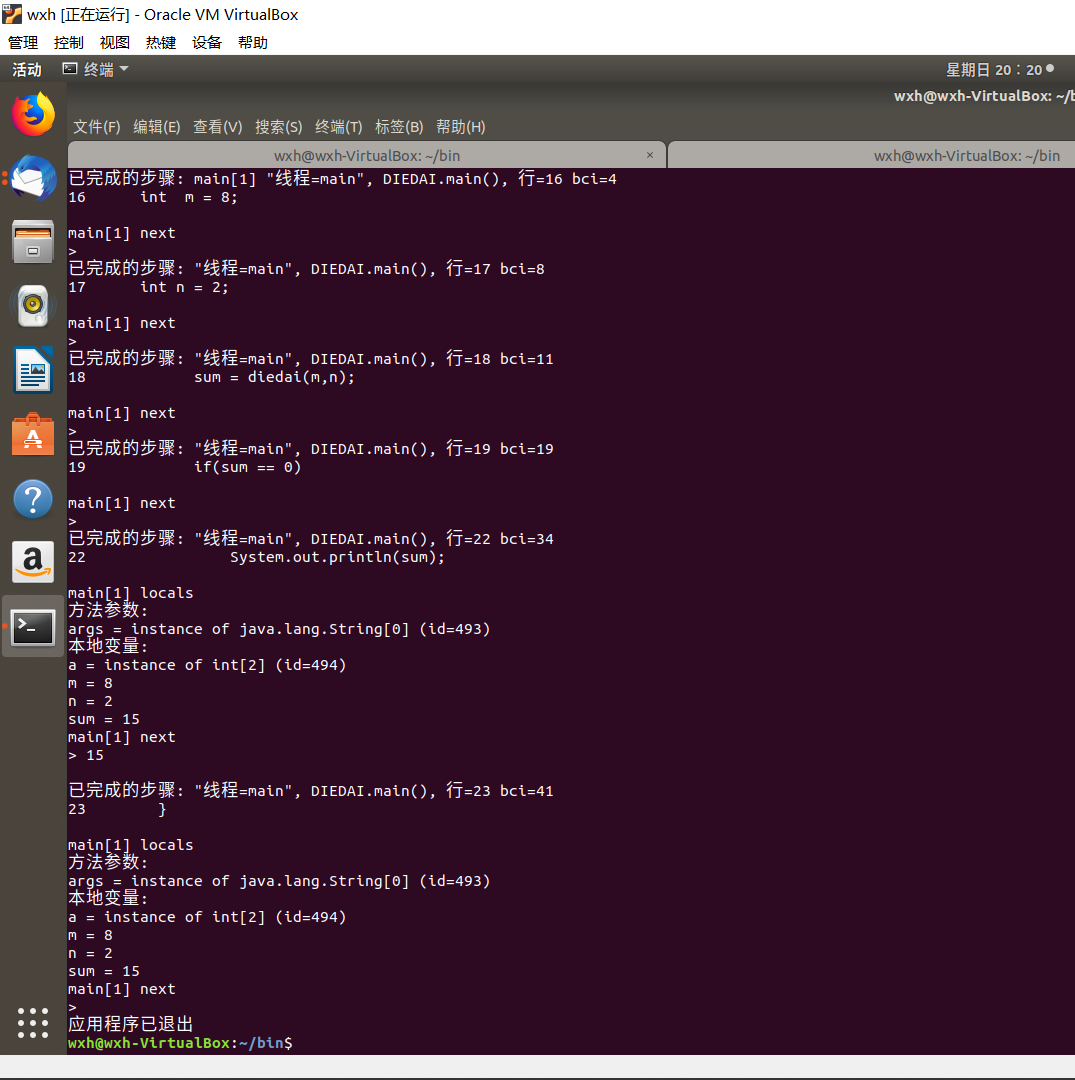This screenshot has height=1080, width=1075.
Task: Show all applications grid
Action: tap(33, 1023)
